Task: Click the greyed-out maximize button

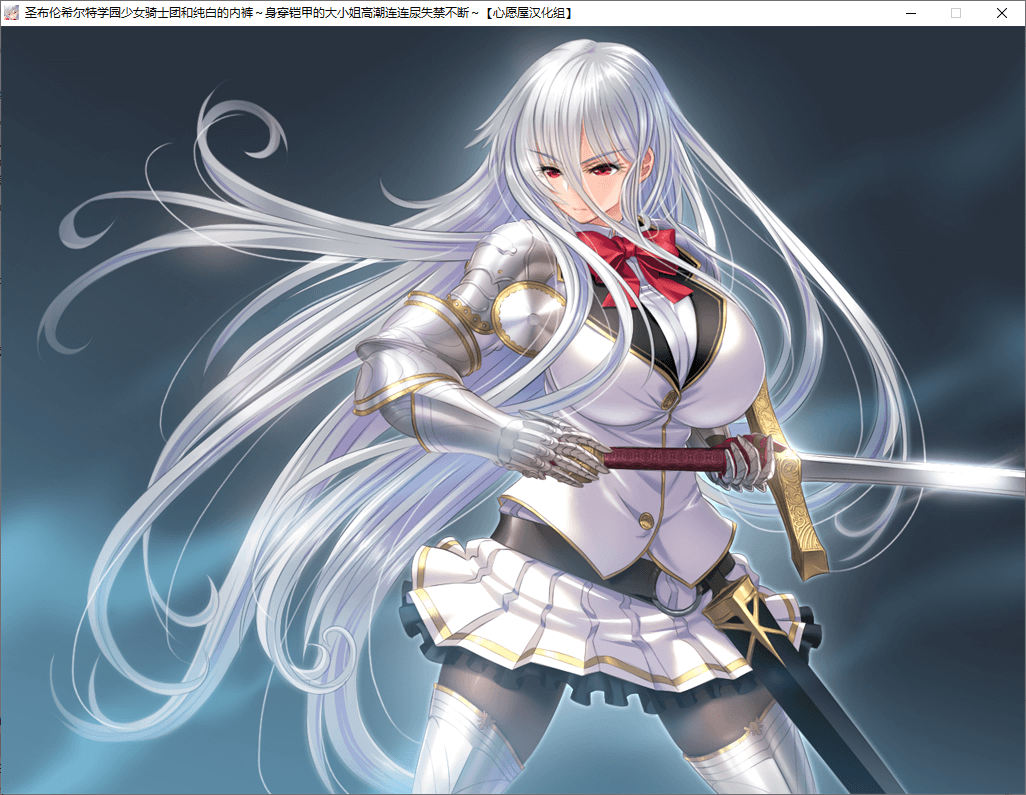Action: click(956, 13)
